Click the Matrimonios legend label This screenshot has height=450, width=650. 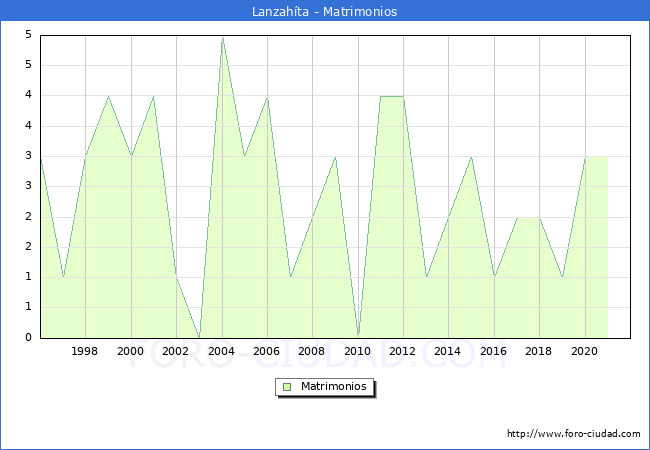(x=334, y=387)
